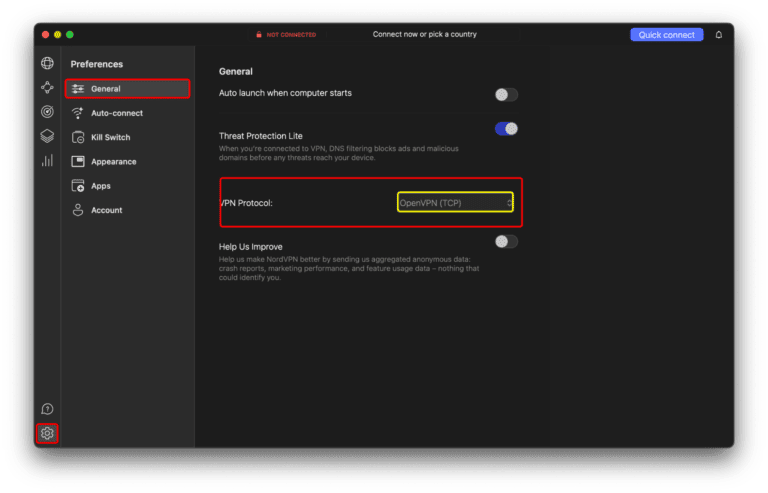The width and height of the screenshot is (768, 493).
Task: Click the General sliders icon
Action: click(x=78, y=89)
